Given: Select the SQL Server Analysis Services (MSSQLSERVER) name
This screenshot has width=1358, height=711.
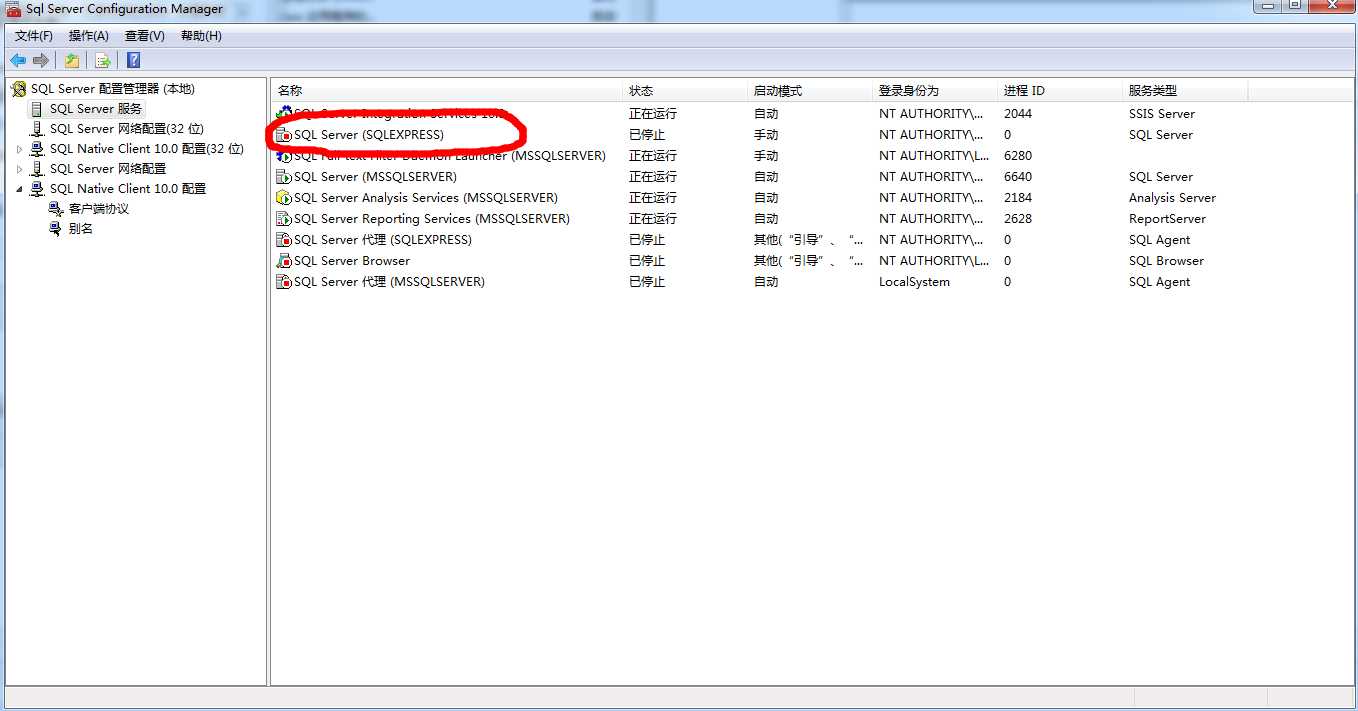Looking at the screenshot, I should [x=426, y=198].
